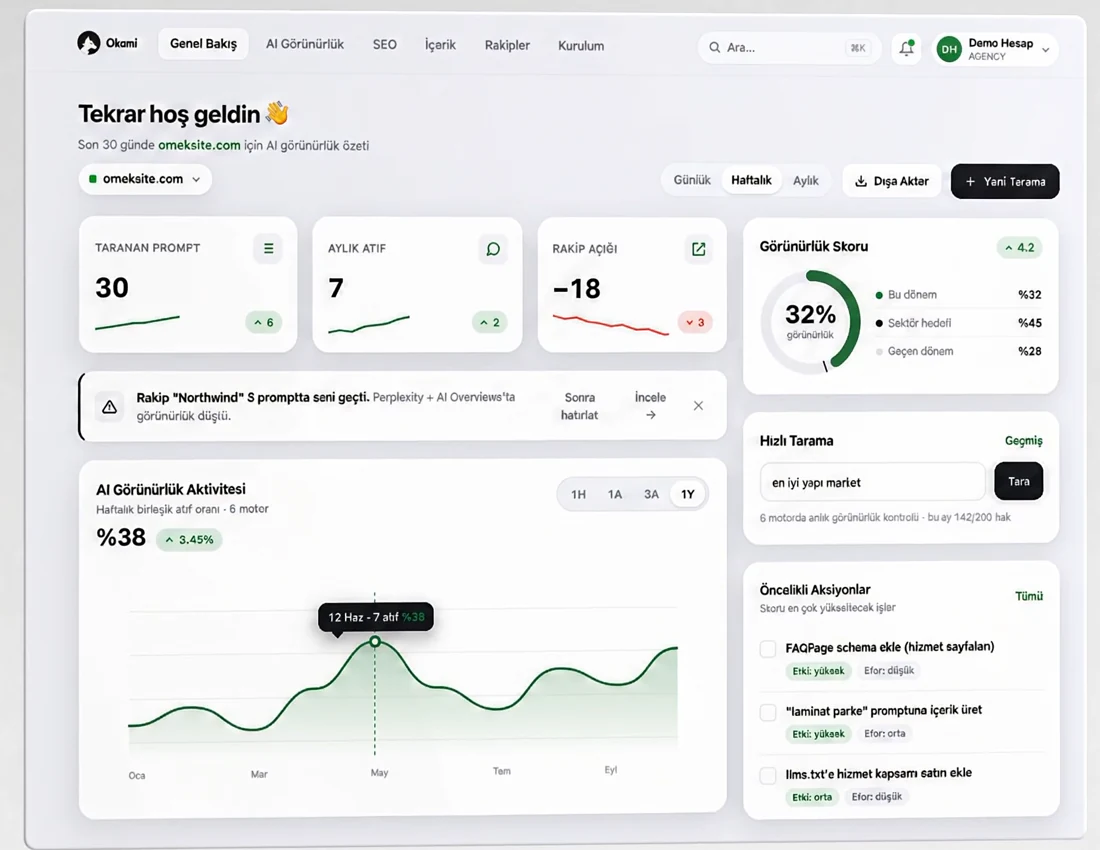This screenshot has width=1100, height=850.
Task: Select the 1Y chart range
Action: [688, 494]
